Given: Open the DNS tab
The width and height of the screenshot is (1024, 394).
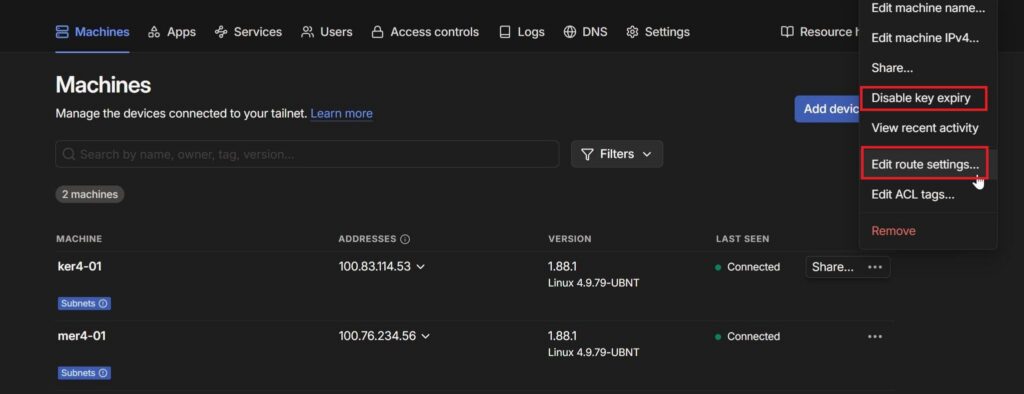Looking at the screenshot, I should [585, 32].
